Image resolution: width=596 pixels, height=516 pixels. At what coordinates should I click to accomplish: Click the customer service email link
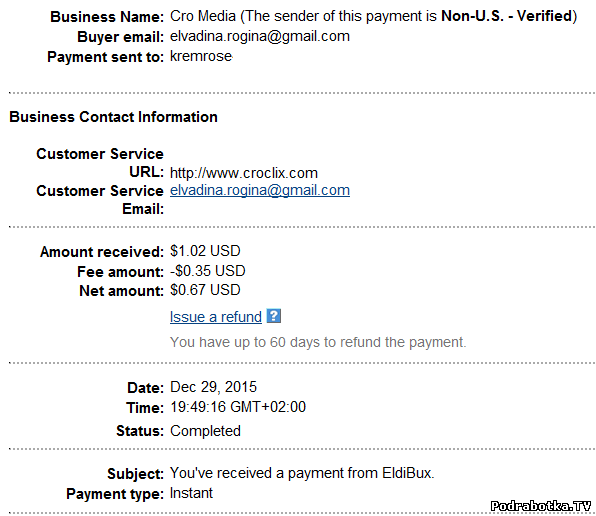260,190
